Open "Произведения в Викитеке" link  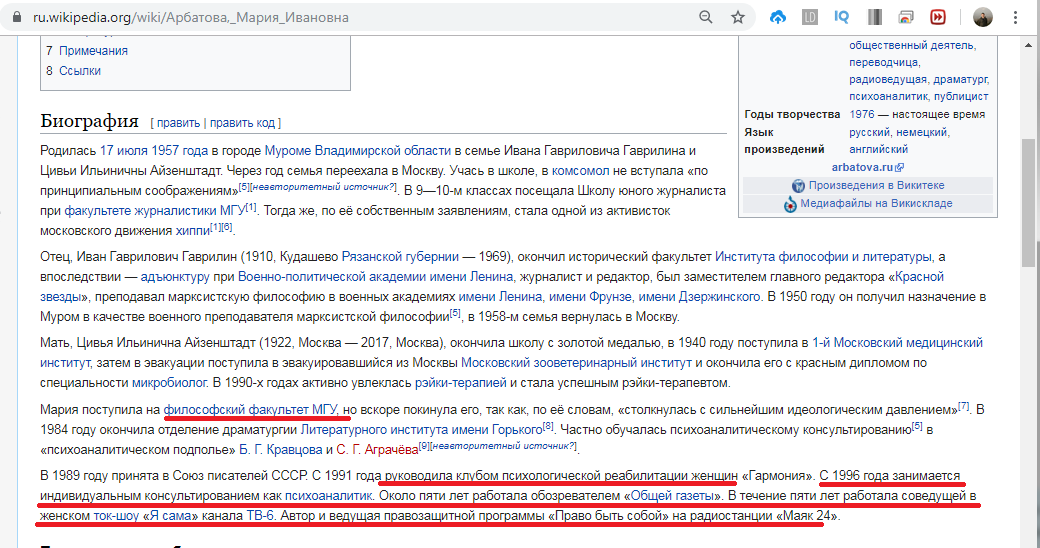[876, 185]
